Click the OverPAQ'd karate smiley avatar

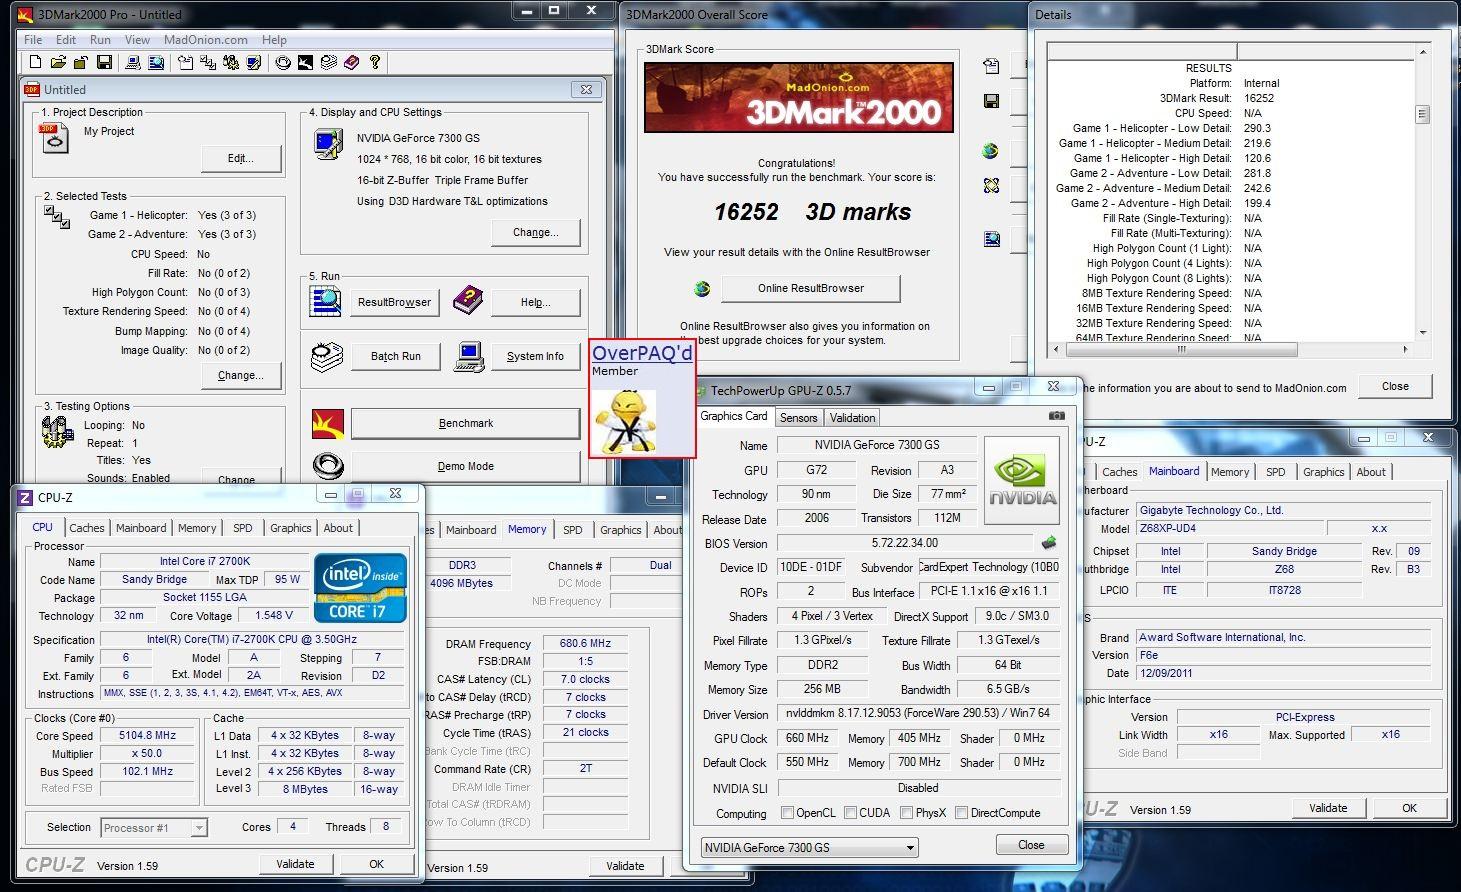coord(625,422)
